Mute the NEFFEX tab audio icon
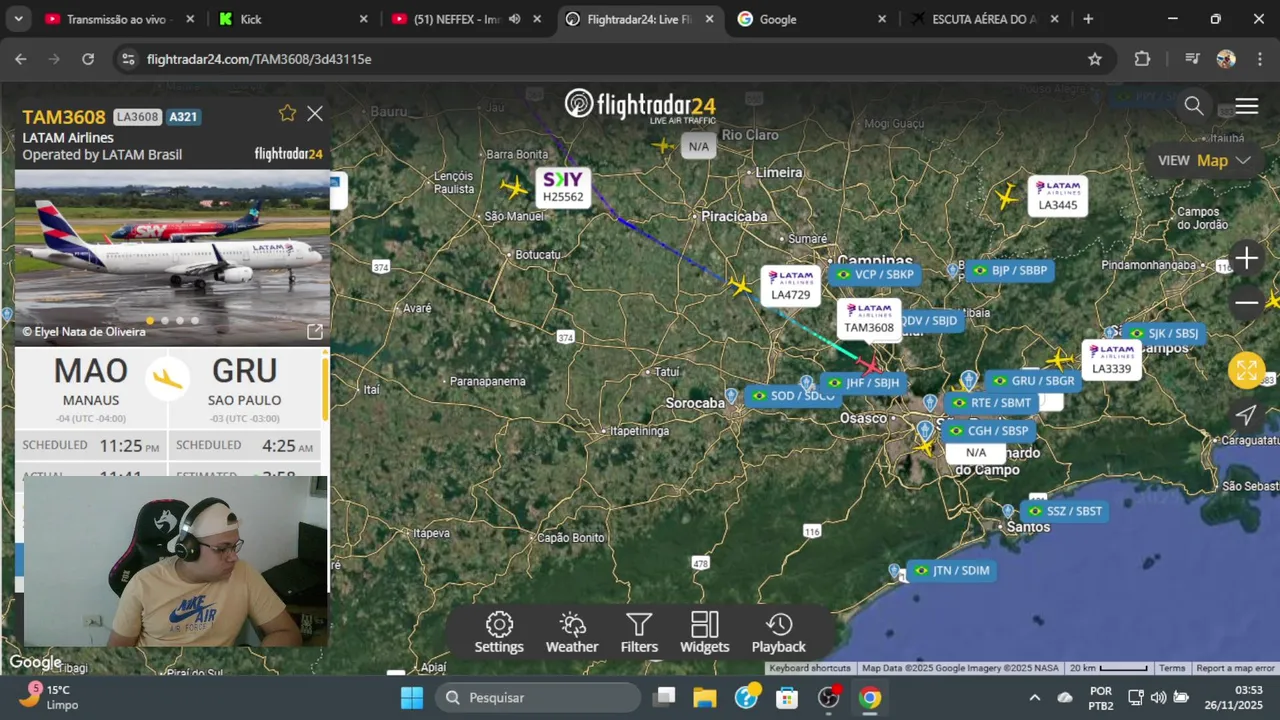Viewport: 1280px width, 720px height. [514, 19]
